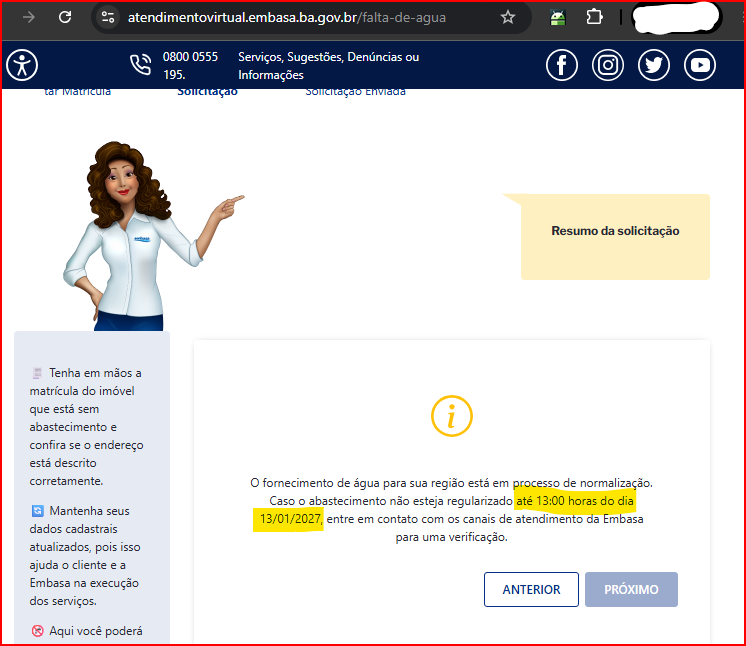746x646 pixels.
Task: Open the green Android extension icon
Action: point(558,18)
